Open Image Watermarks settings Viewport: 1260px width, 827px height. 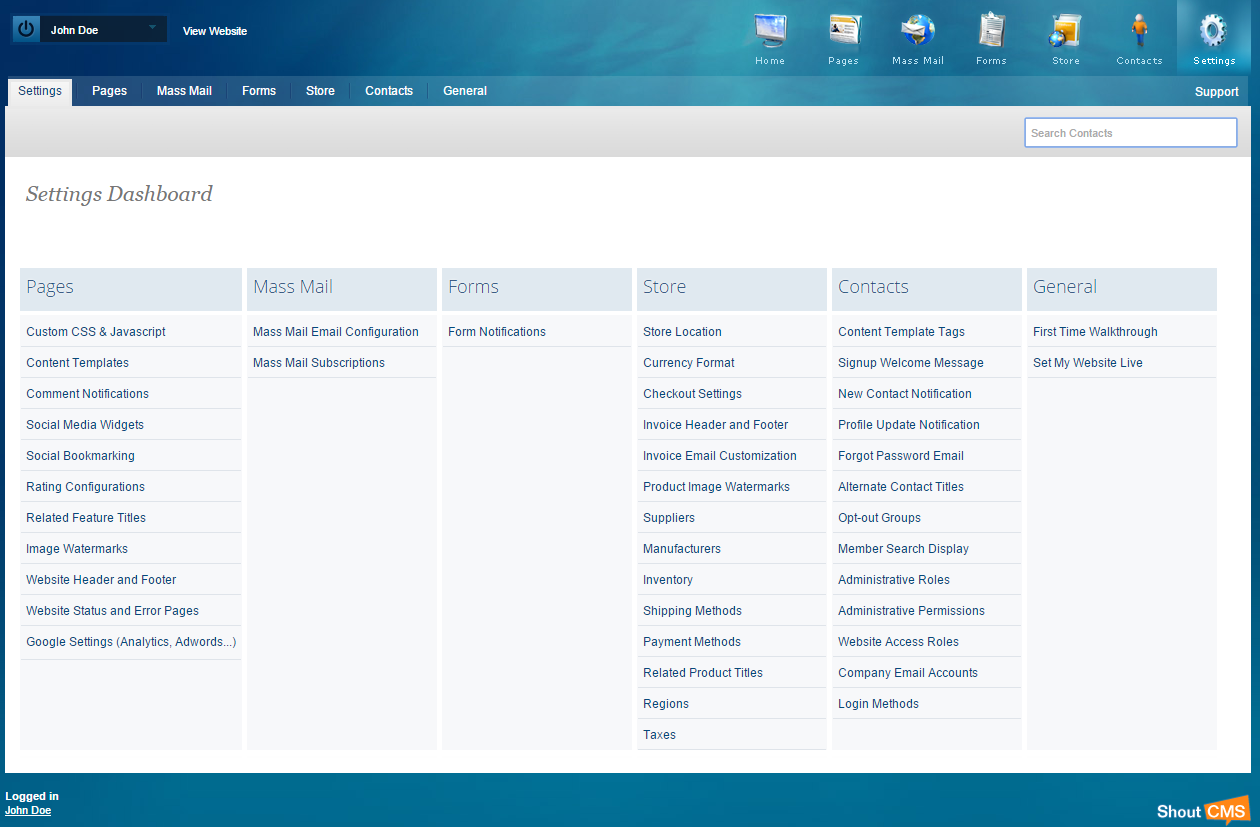click(x=77, y=549)
